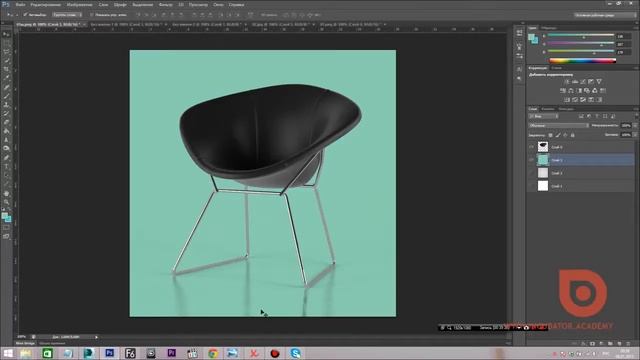Image resolution: width=640 pixels, height=360 pixels.
Task: Open the File menu
Action: 20,5
